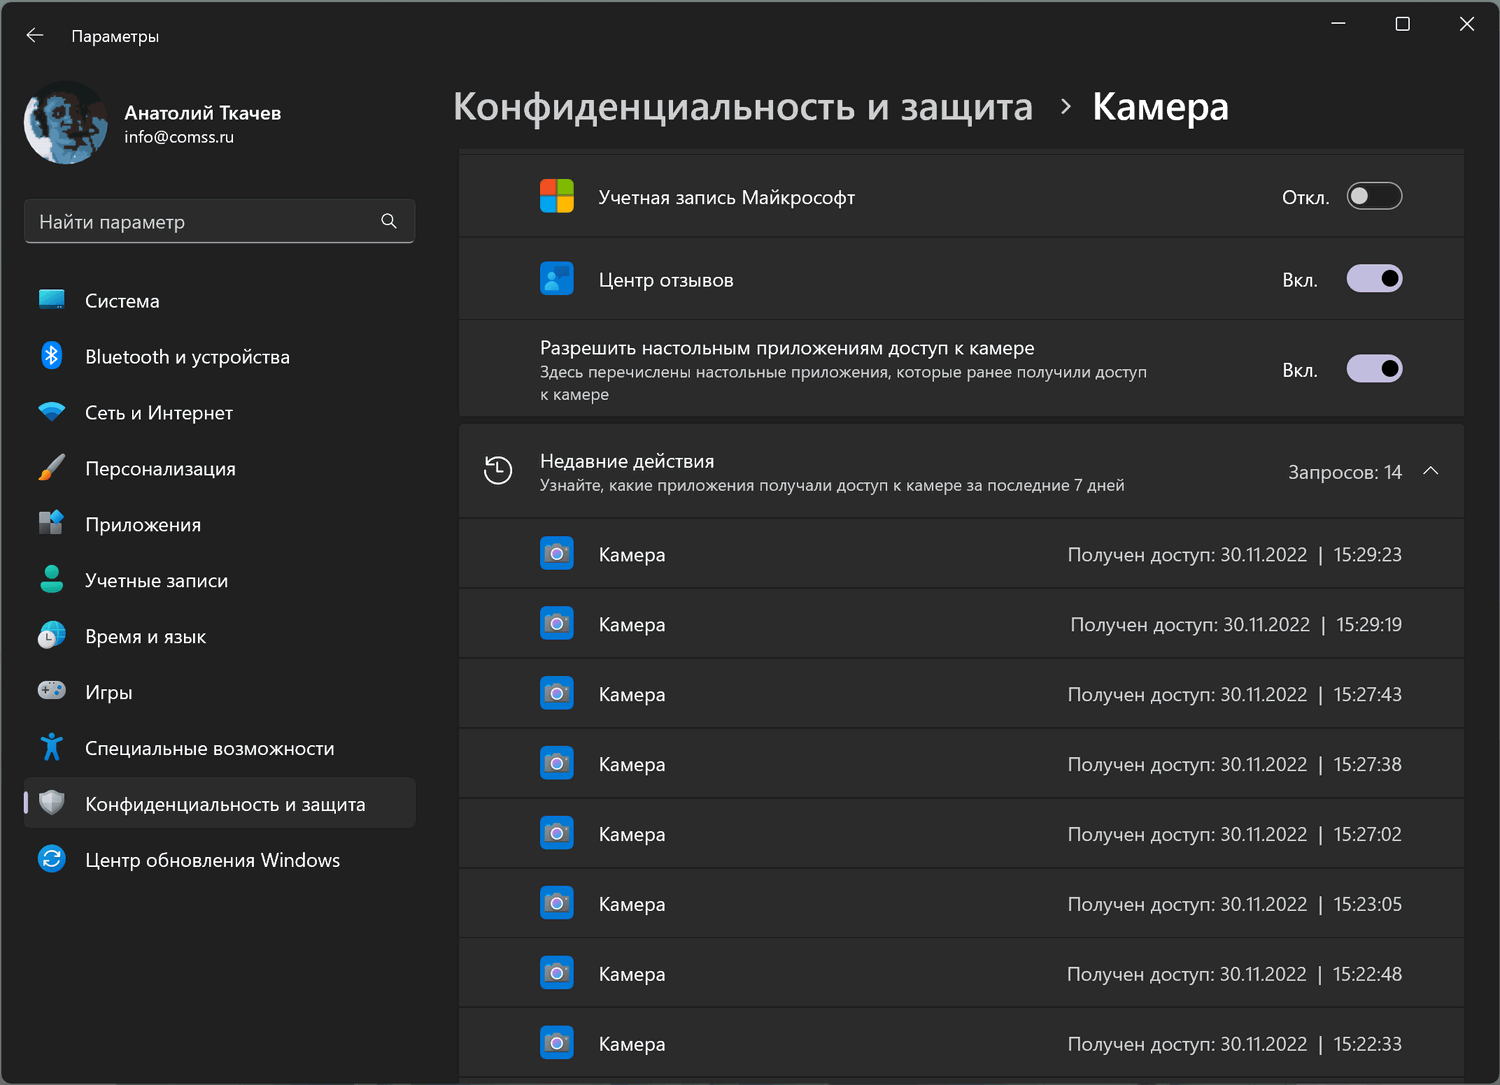This screenshot has height=1085, width=1500.
Task: Click the Конфиденциальность и защита breadcrumb link
Action: 743,107
